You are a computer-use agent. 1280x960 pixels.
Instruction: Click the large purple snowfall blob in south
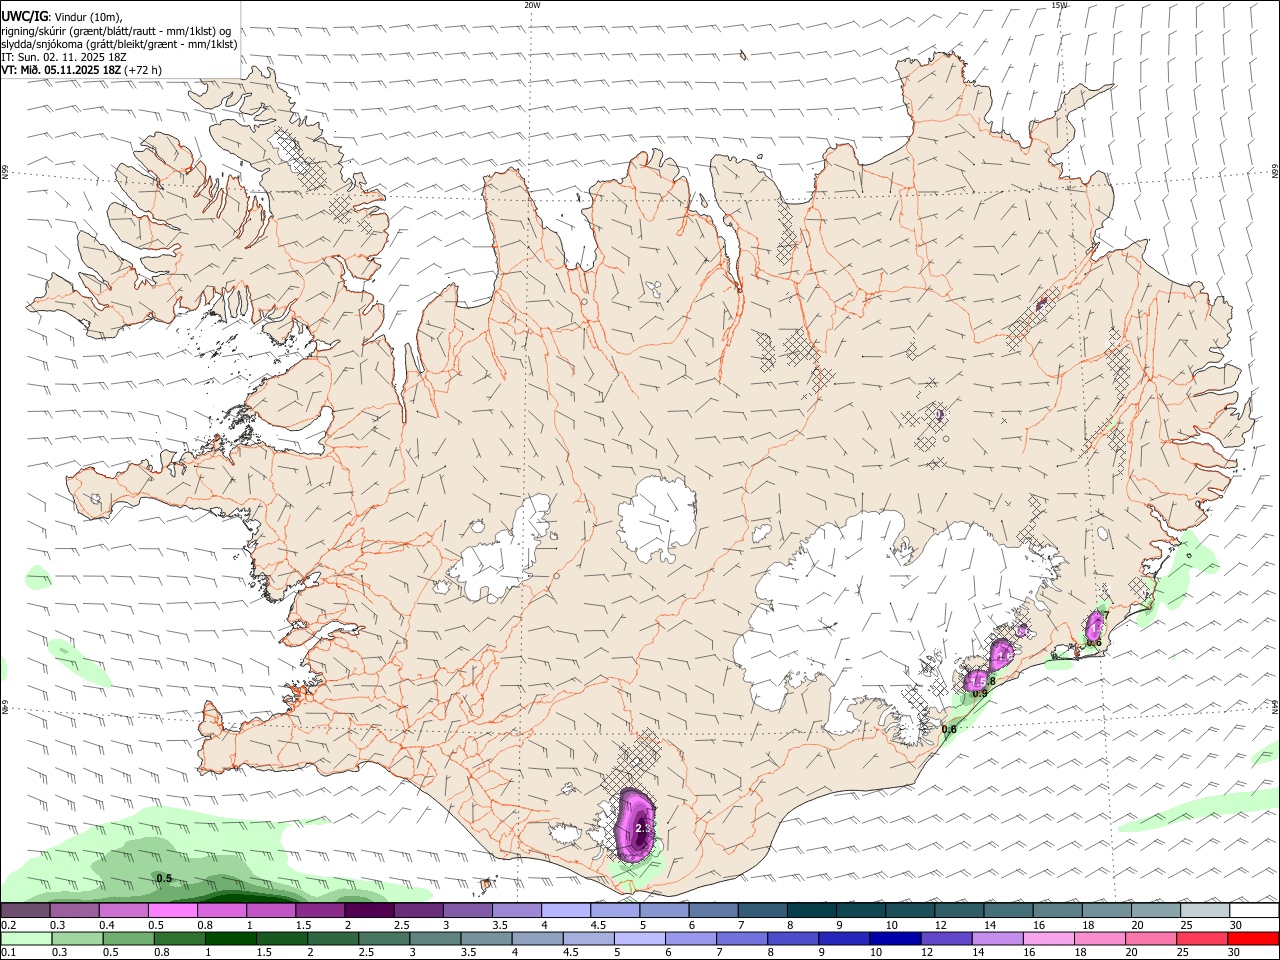tap(634, 824)
